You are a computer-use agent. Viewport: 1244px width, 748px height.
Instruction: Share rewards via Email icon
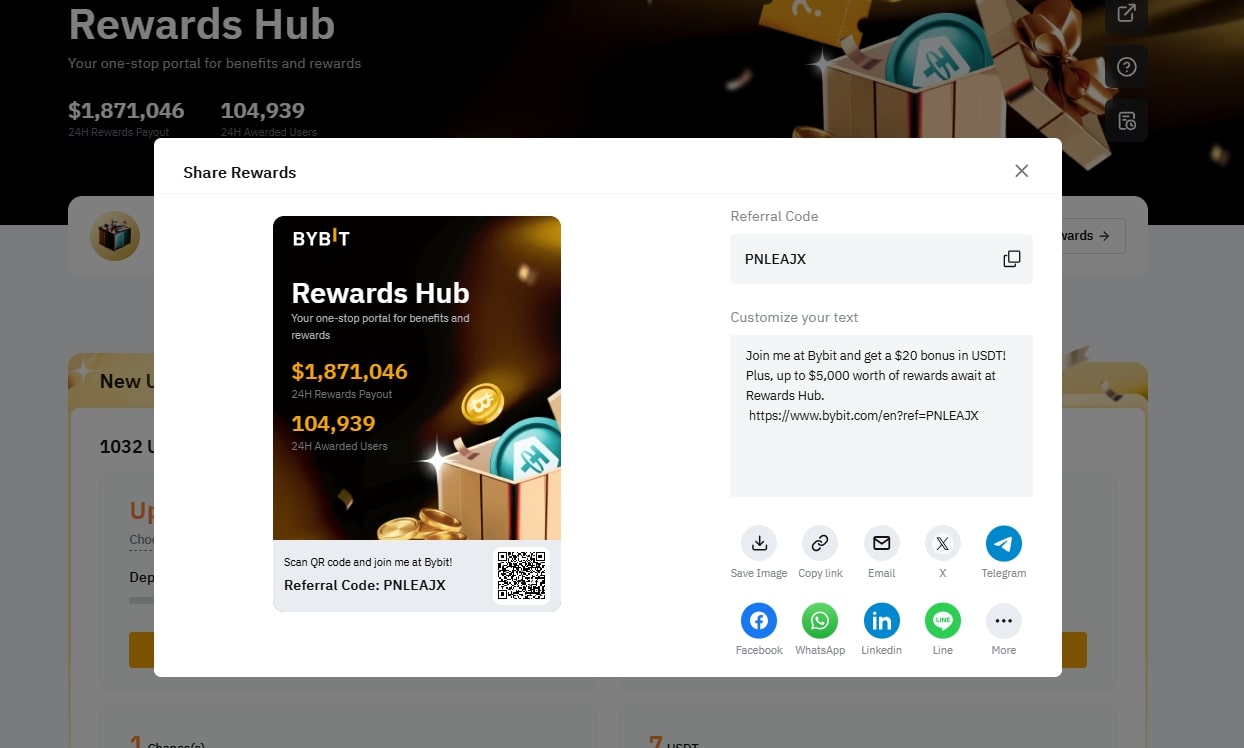tap(881, 543)
